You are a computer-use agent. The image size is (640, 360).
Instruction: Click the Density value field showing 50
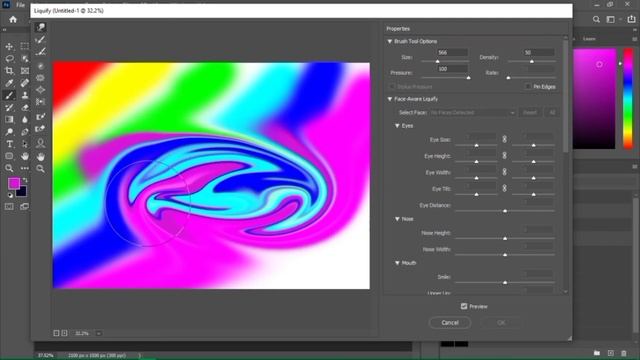point(538,52)
